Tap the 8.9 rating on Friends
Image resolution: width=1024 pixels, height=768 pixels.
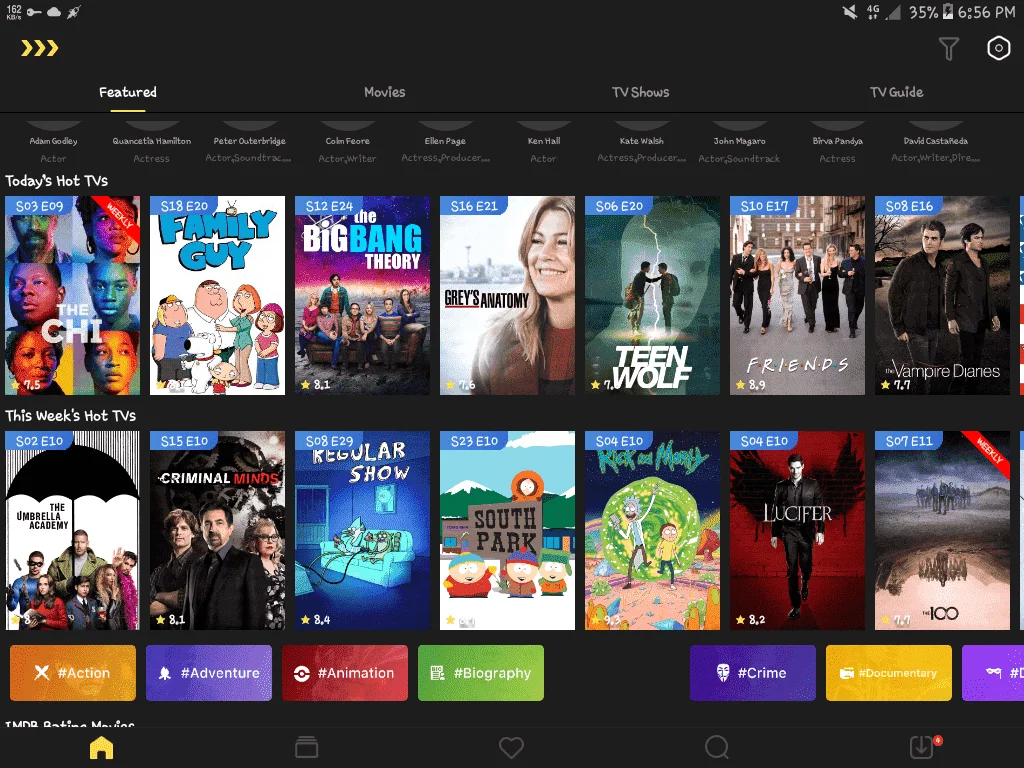750,385
